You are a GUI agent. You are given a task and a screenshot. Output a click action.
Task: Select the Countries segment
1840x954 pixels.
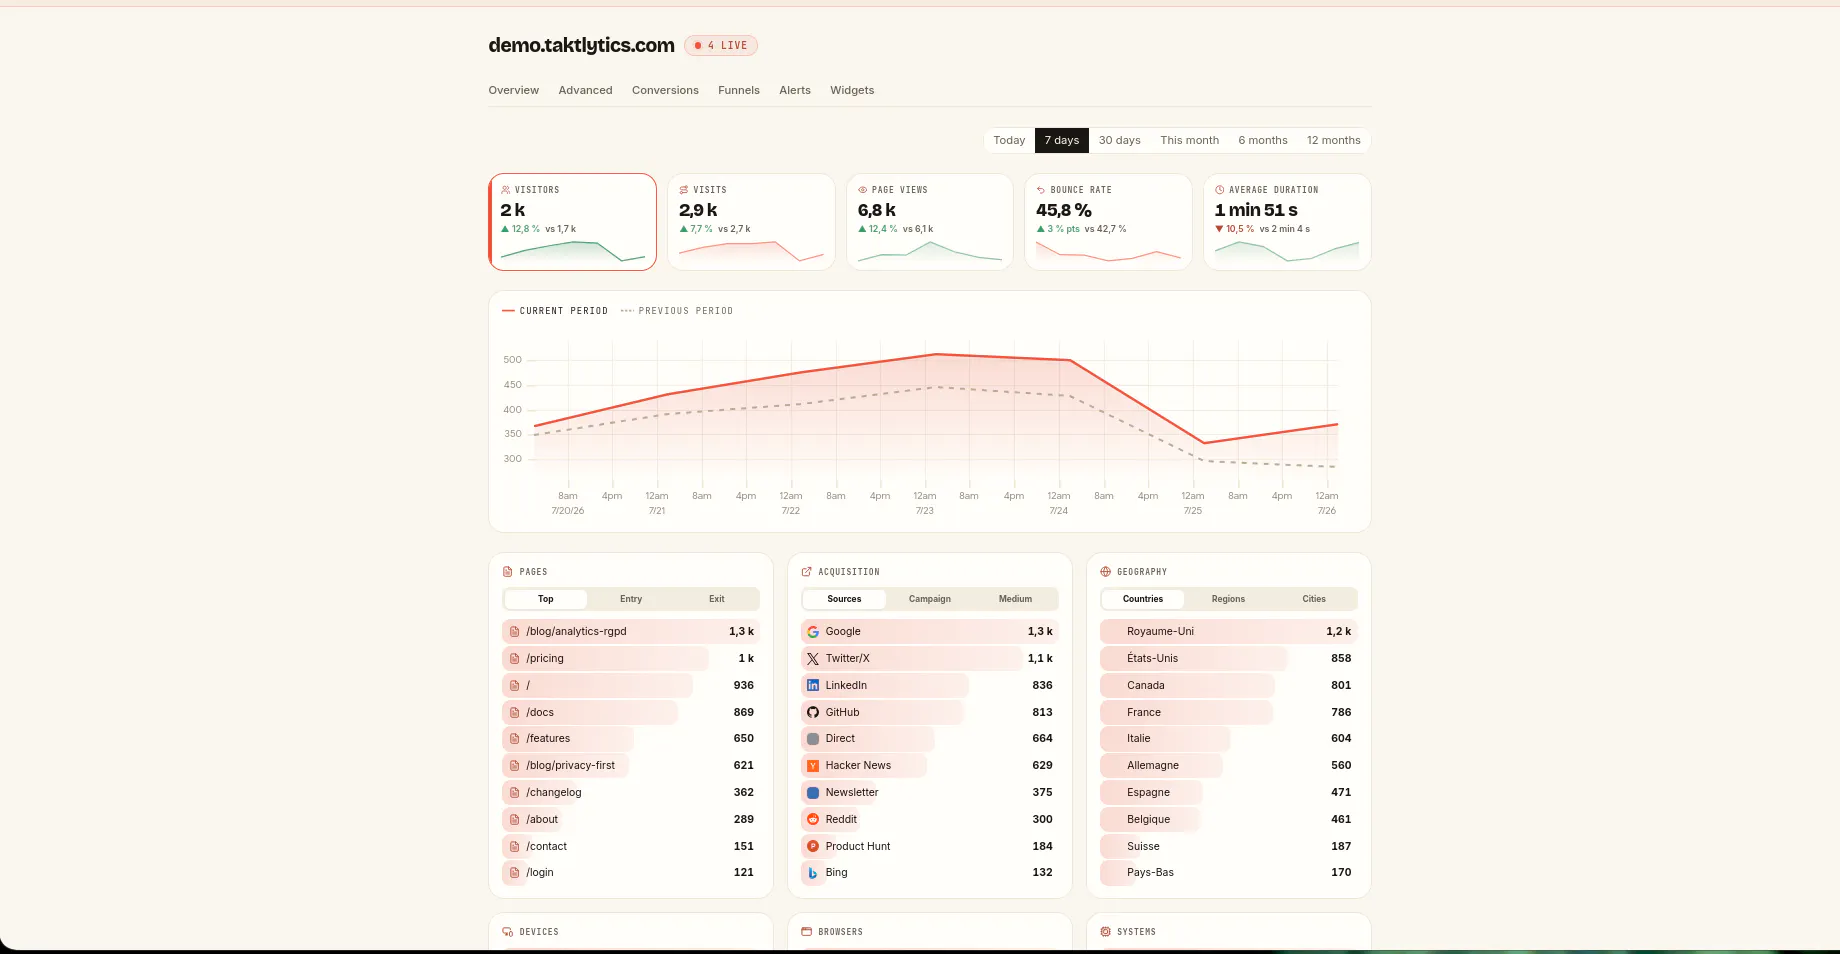[x=1143, y=599]
